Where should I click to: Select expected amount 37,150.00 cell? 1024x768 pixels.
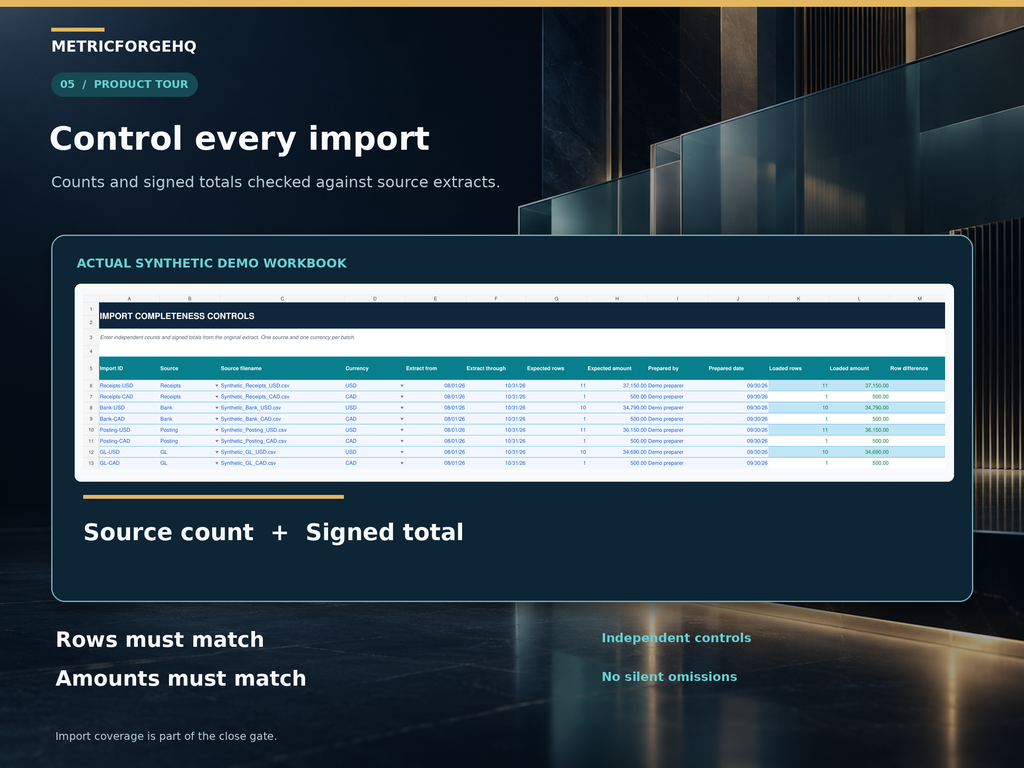pos(616,386)
